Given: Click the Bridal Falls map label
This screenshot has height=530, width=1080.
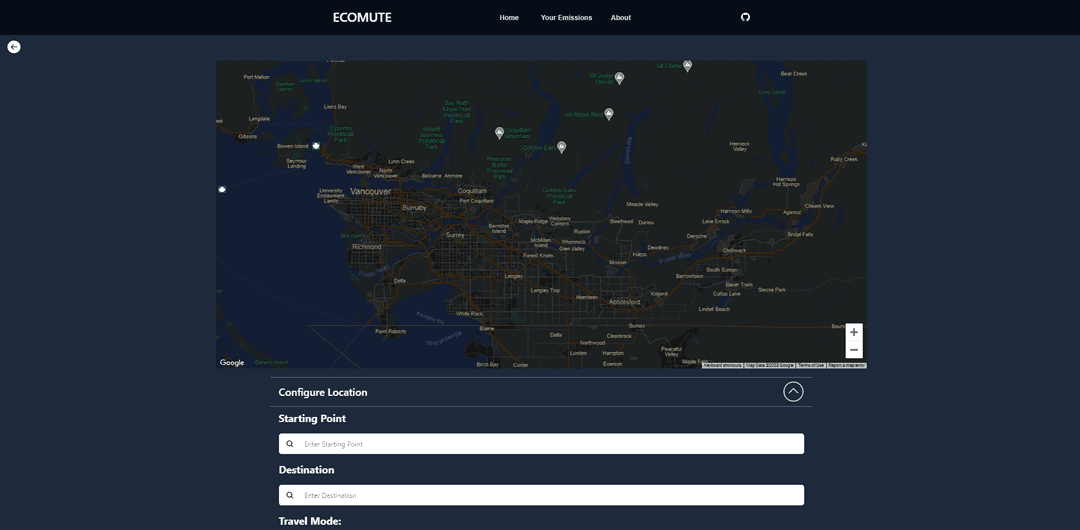Looking at the screenshot, I should (800, 234).
